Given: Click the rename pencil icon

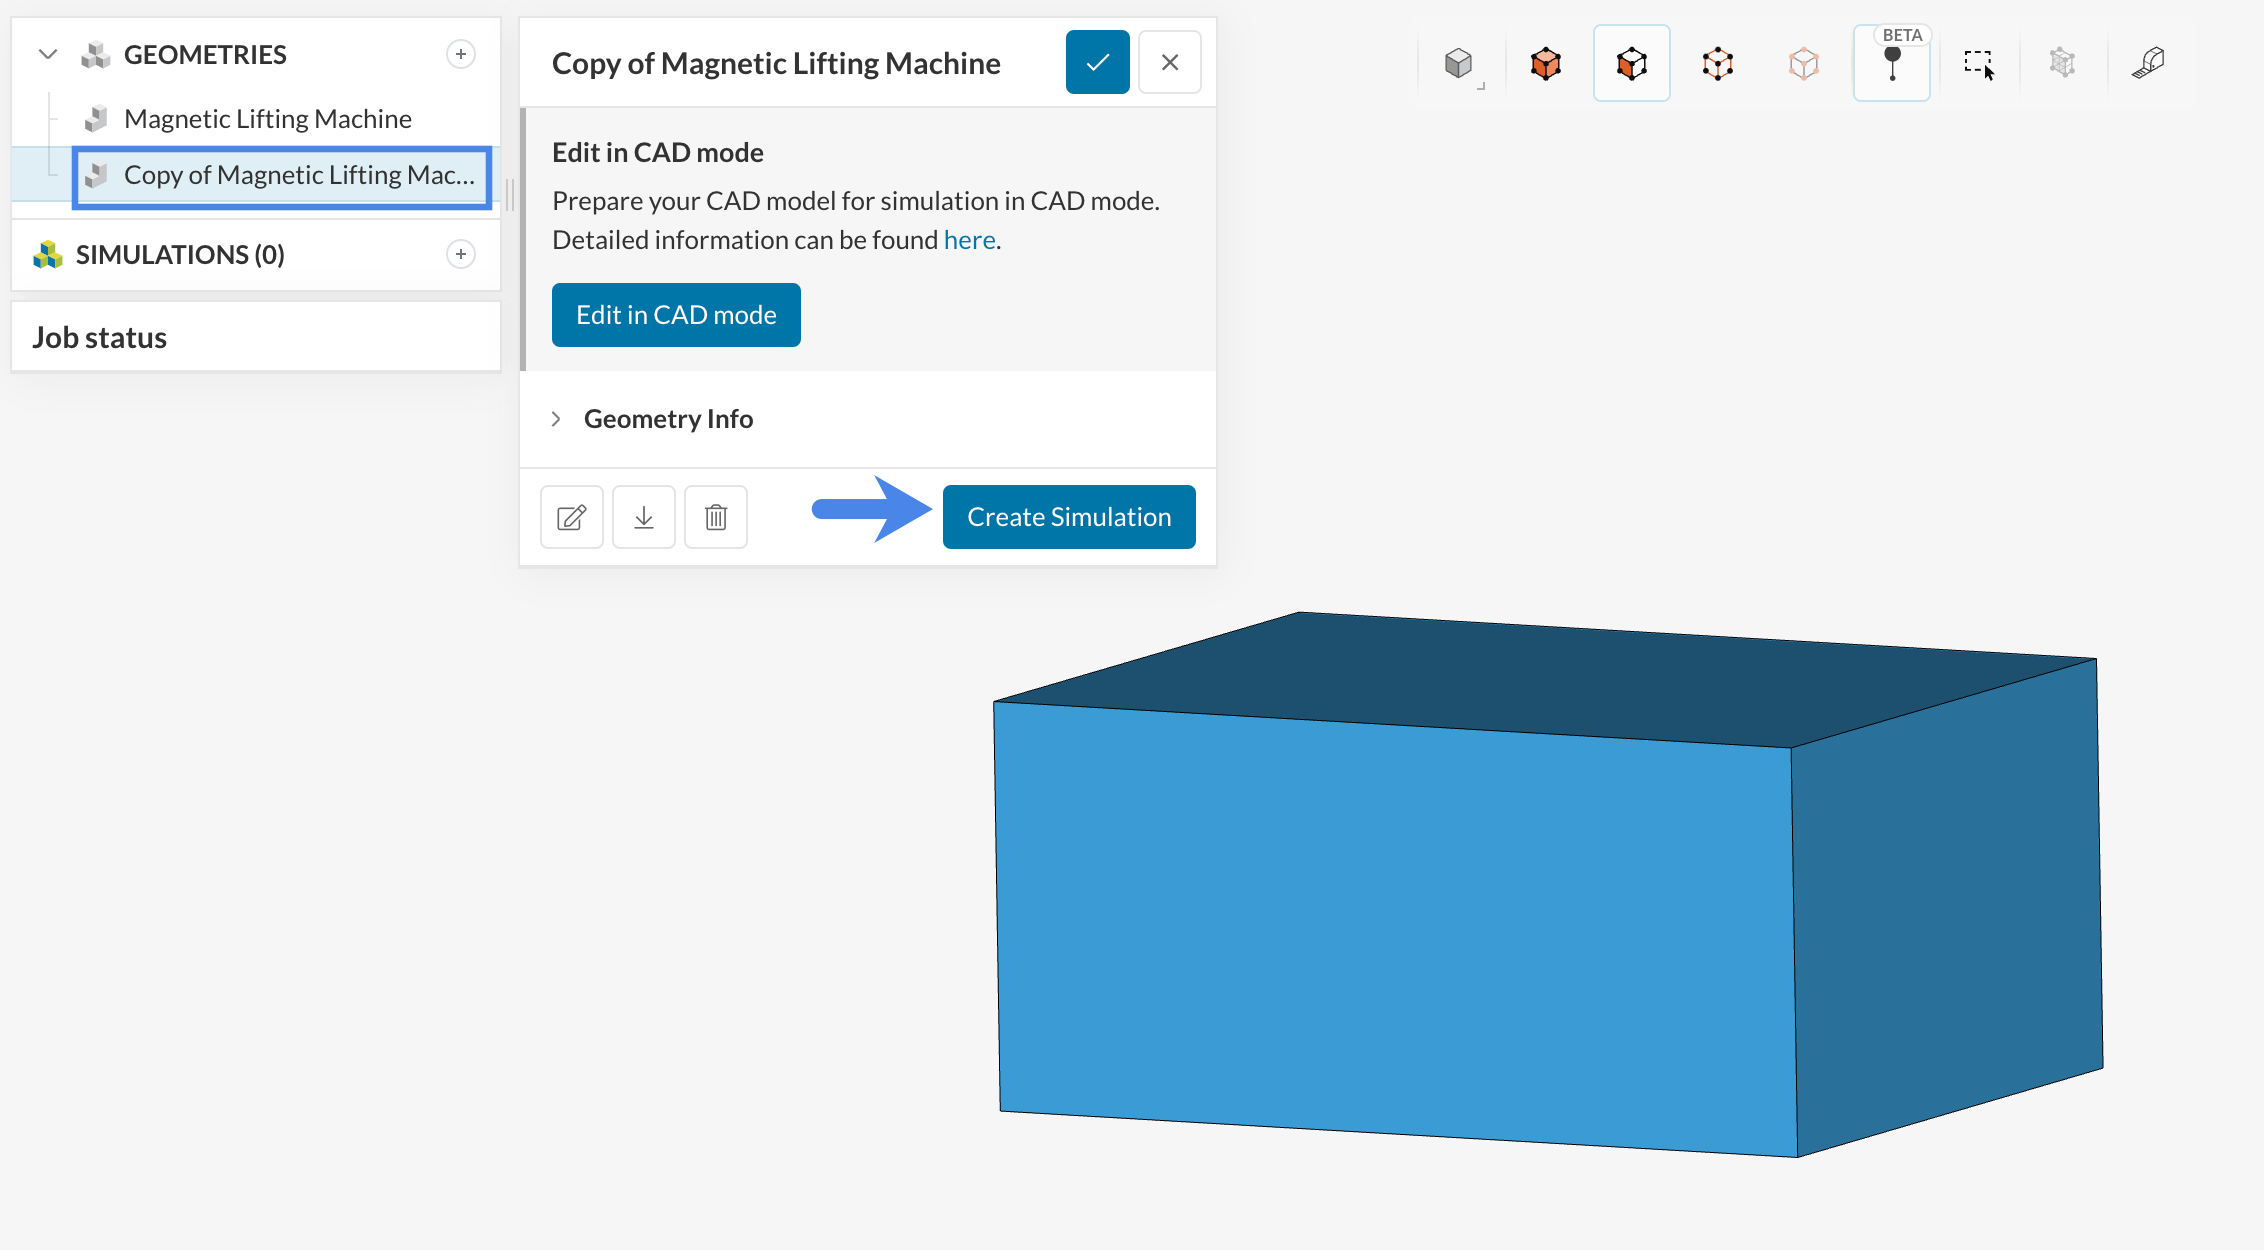Looking at the screenshot, I should (571, 517).
